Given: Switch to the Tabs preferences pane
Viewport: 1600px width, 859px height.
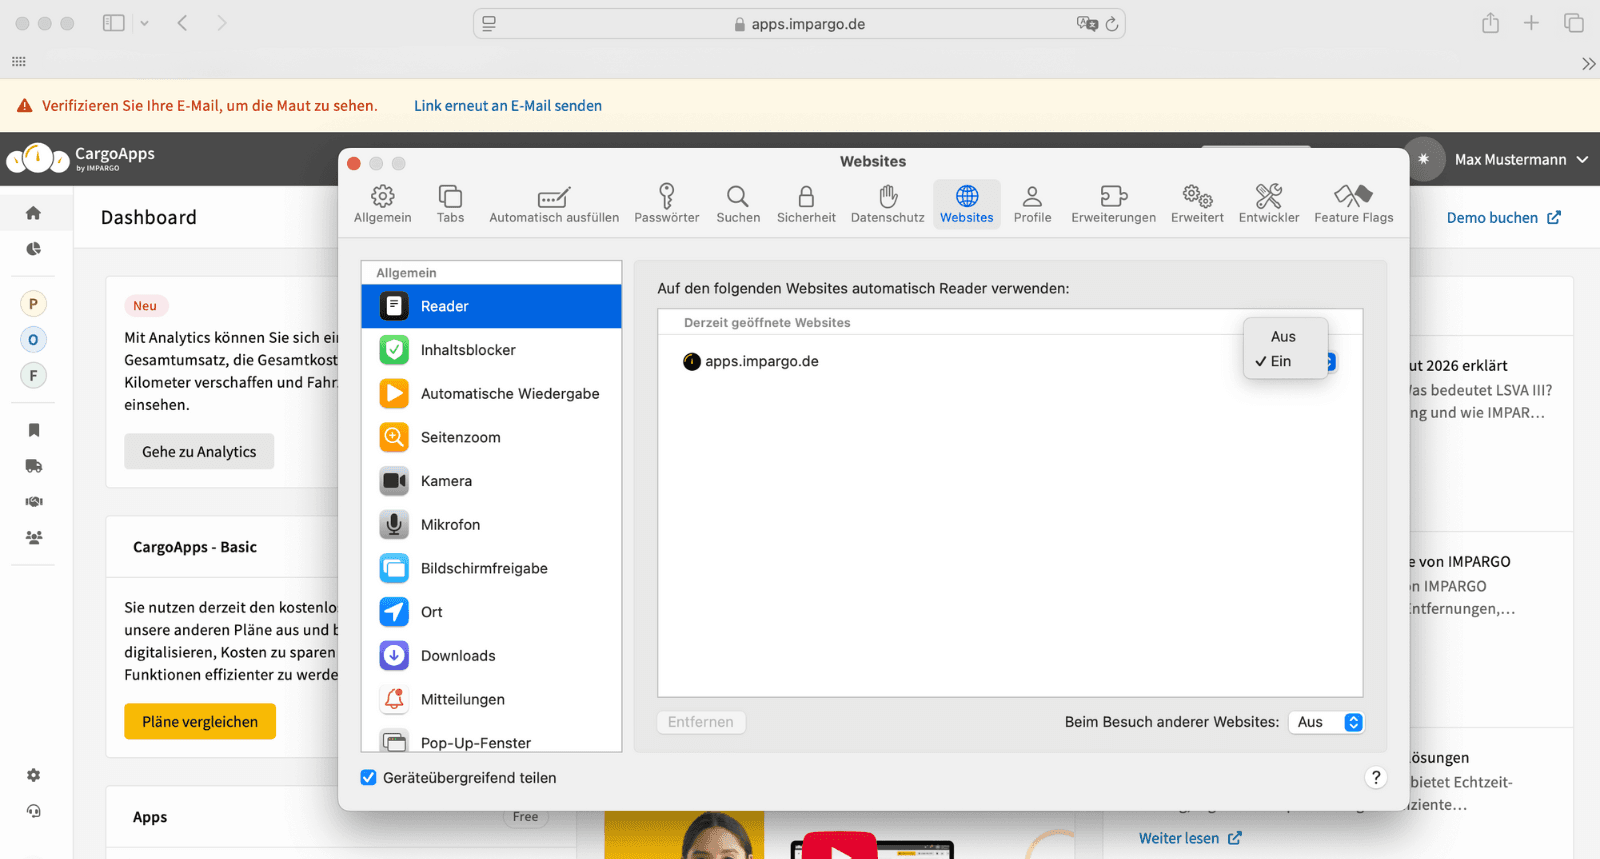Looking at the screenshot, I should click(x=450, y=204).
